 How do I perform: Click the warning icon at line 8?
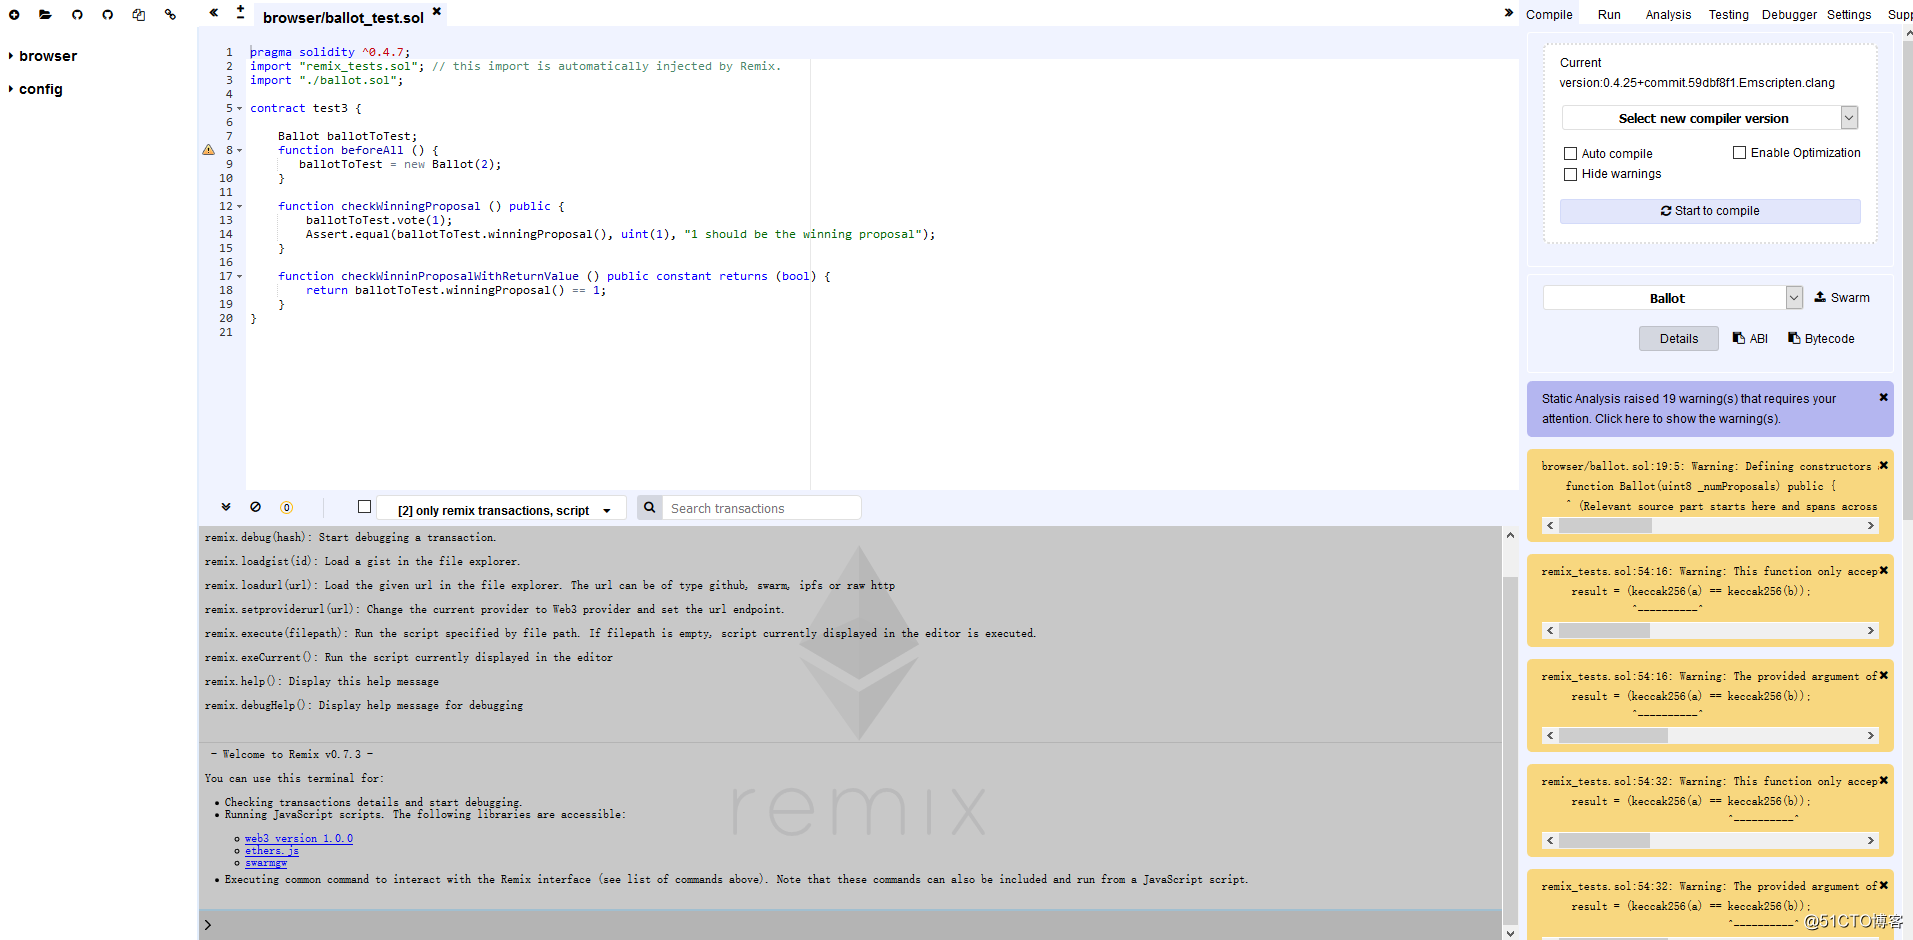(x=208, y=150)
